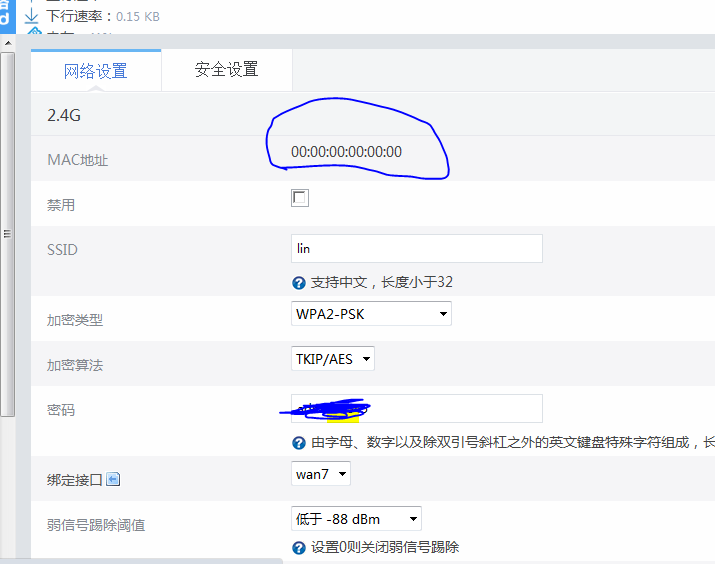Switch to the 安全设置 tab
Viewport: 715px width, 564px height.
click(x=226, y=70)
